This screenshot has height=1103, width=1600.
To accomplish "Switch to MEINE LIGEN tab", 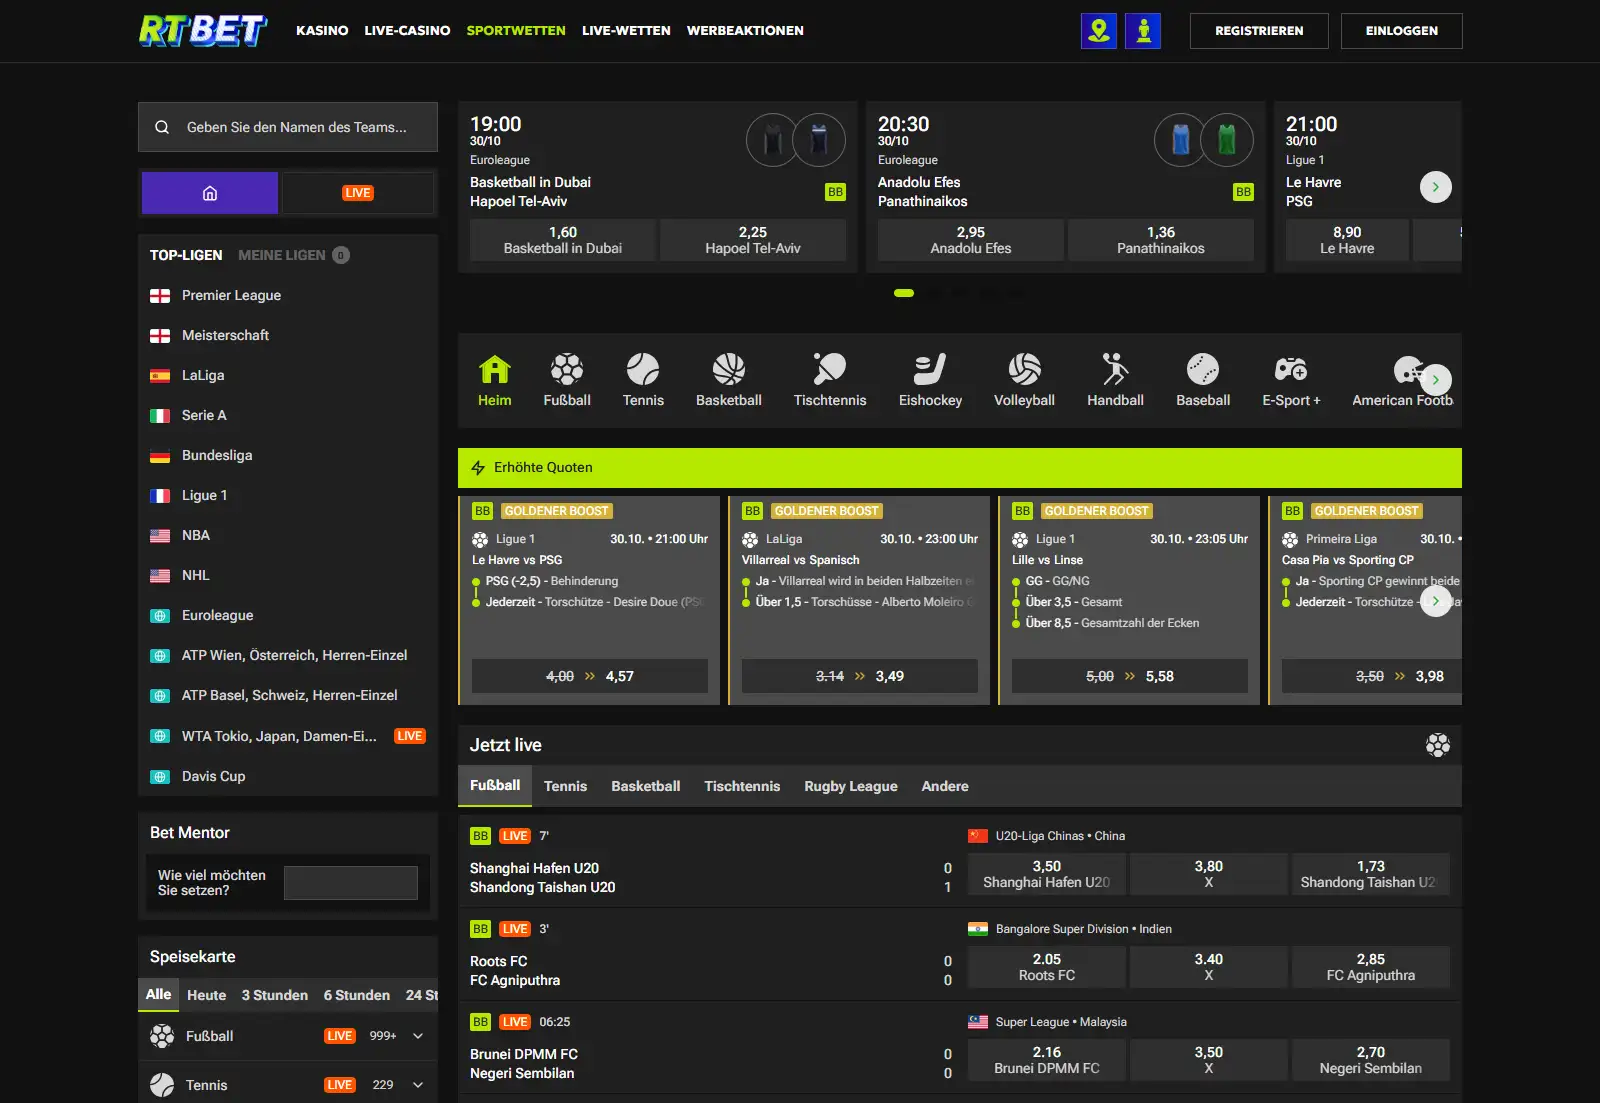I will [293, 255].
